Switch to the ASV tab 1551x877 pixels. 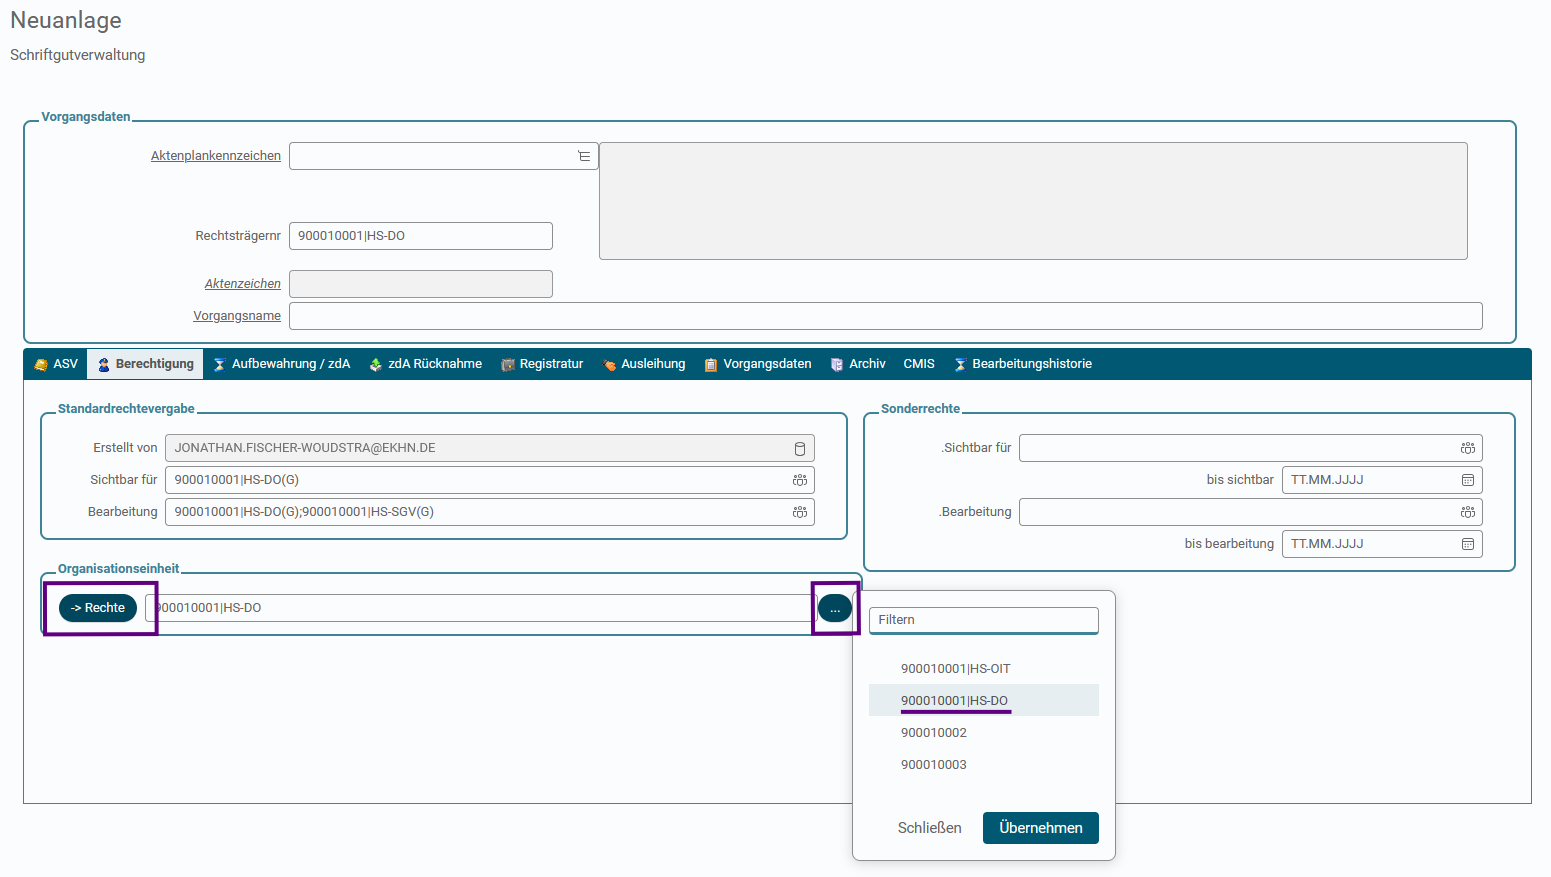(x=56, y=364)
